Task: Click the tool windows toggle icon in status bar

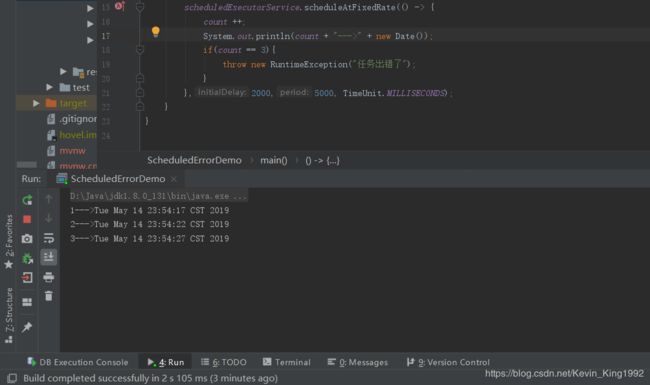Action: coord(12,378)
